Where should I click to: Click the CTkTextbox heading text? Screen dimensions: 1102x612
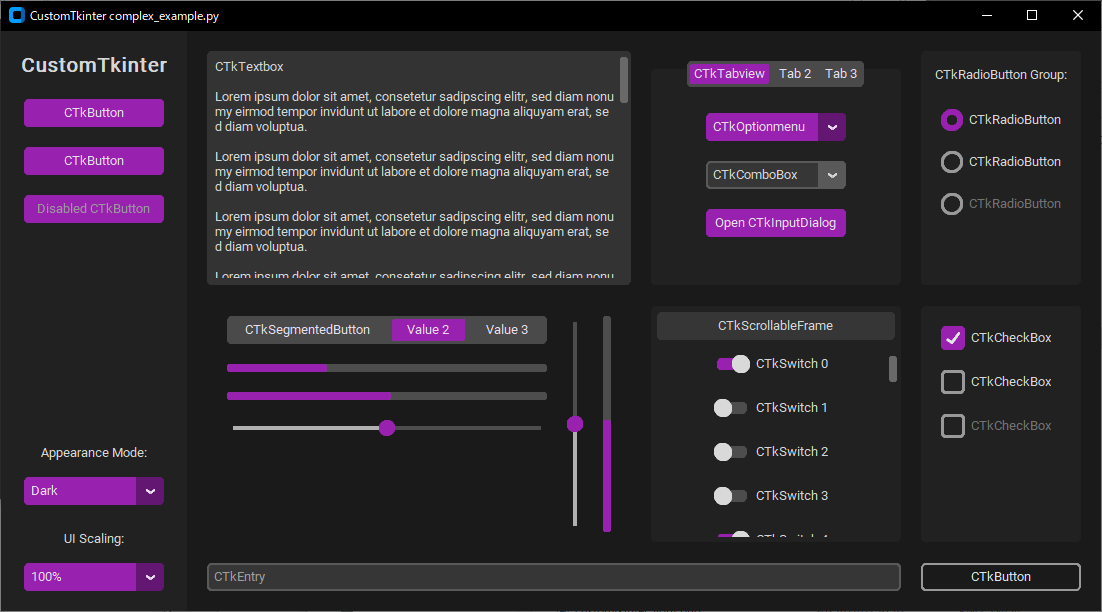249,67
